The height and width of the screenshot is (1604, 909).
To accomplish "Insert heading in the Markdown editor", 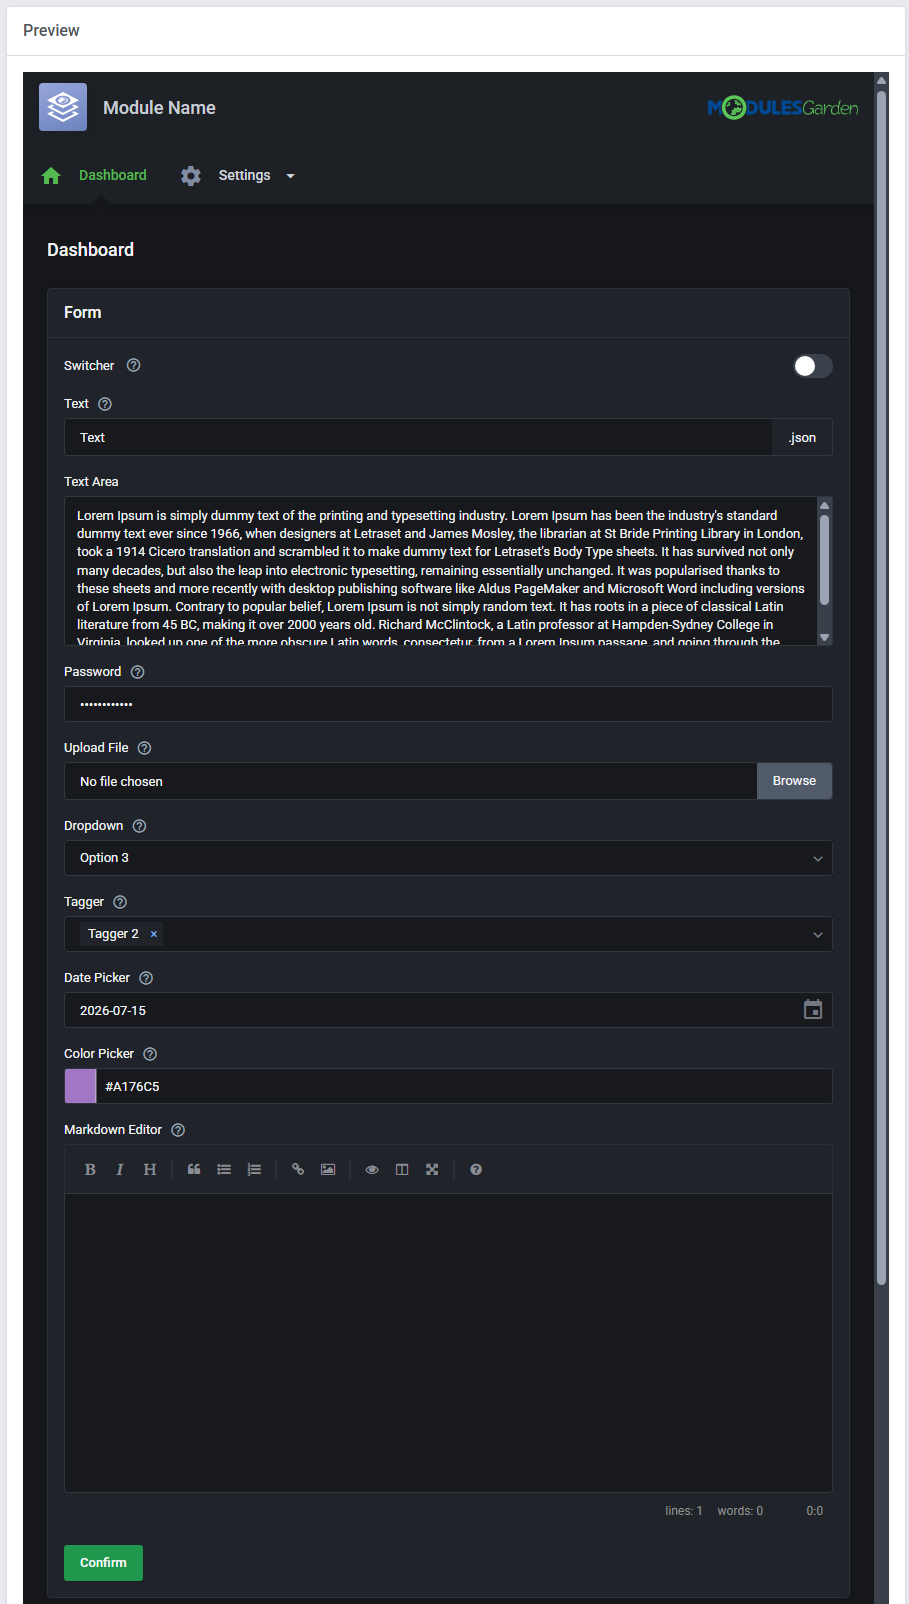I will coord(150,1169).
